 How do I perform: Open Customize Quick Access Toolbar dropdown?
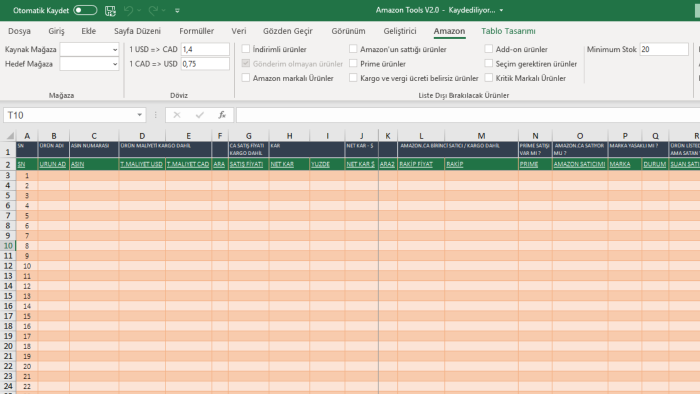177,10
